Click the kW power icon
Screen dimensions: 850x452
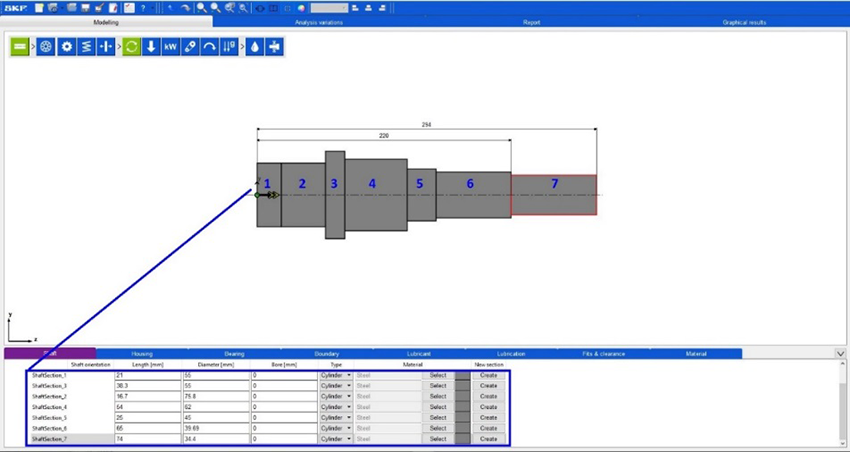click(x=171, y=47)
